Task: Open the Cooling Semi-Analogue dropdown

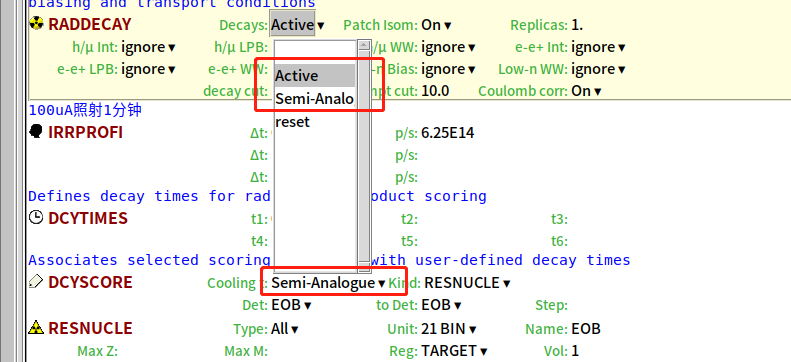Action: tap(328, 283)
